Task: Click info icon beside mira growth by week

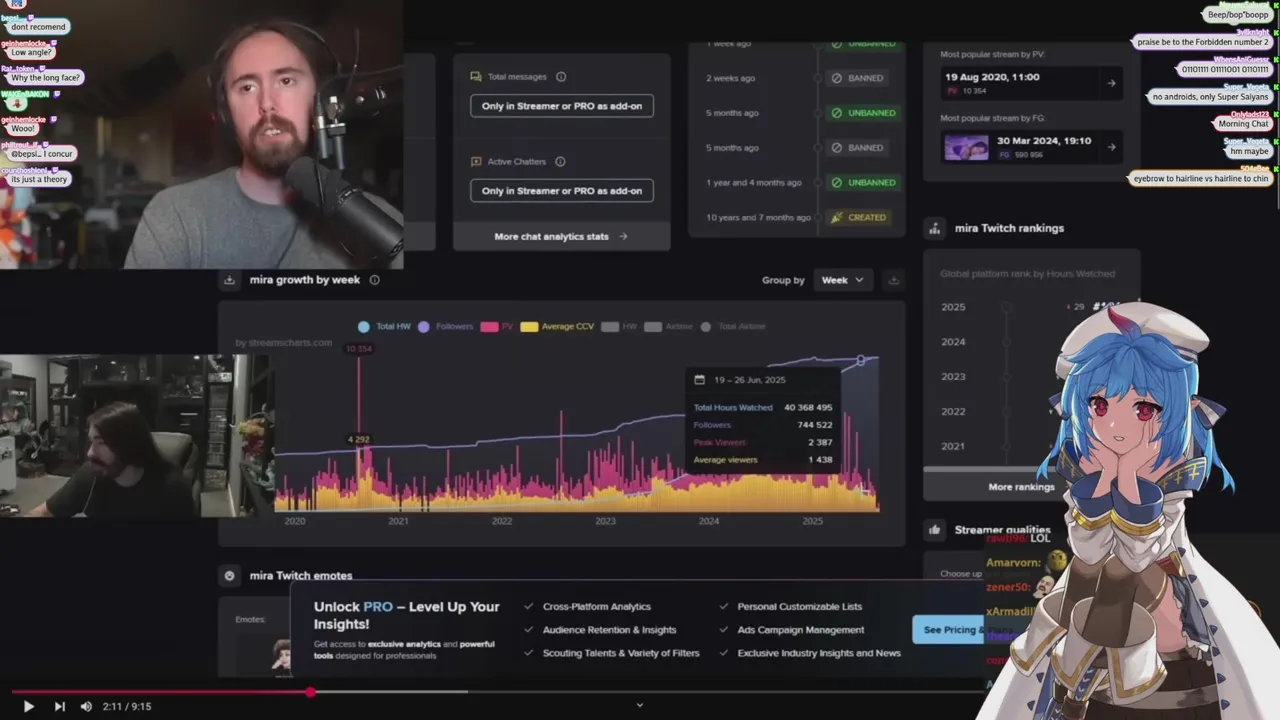Action: [375, 280]
